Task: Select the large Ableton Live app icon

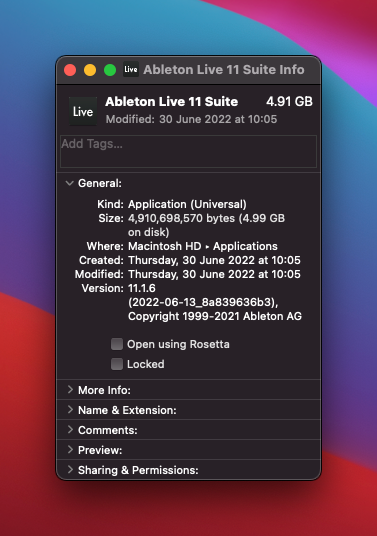Action: tap(83, 111)
